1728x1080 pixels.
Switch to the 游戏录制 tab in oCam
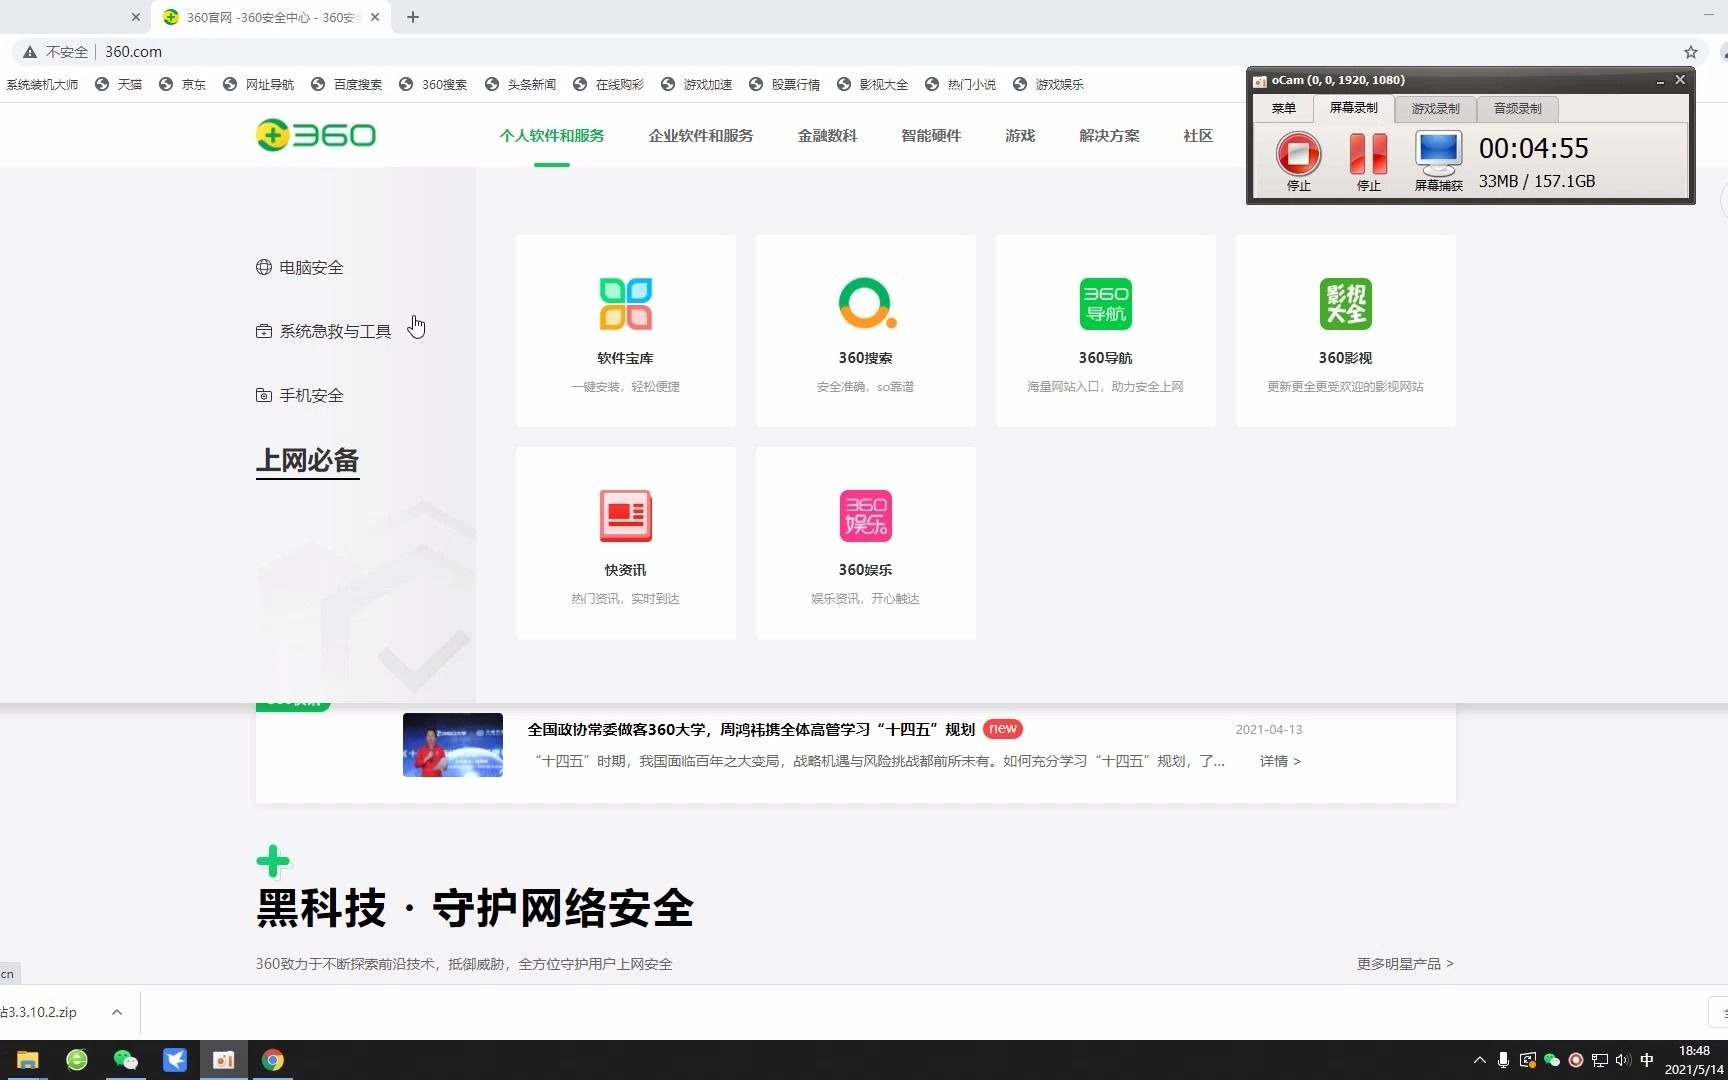click(1435, 108)
